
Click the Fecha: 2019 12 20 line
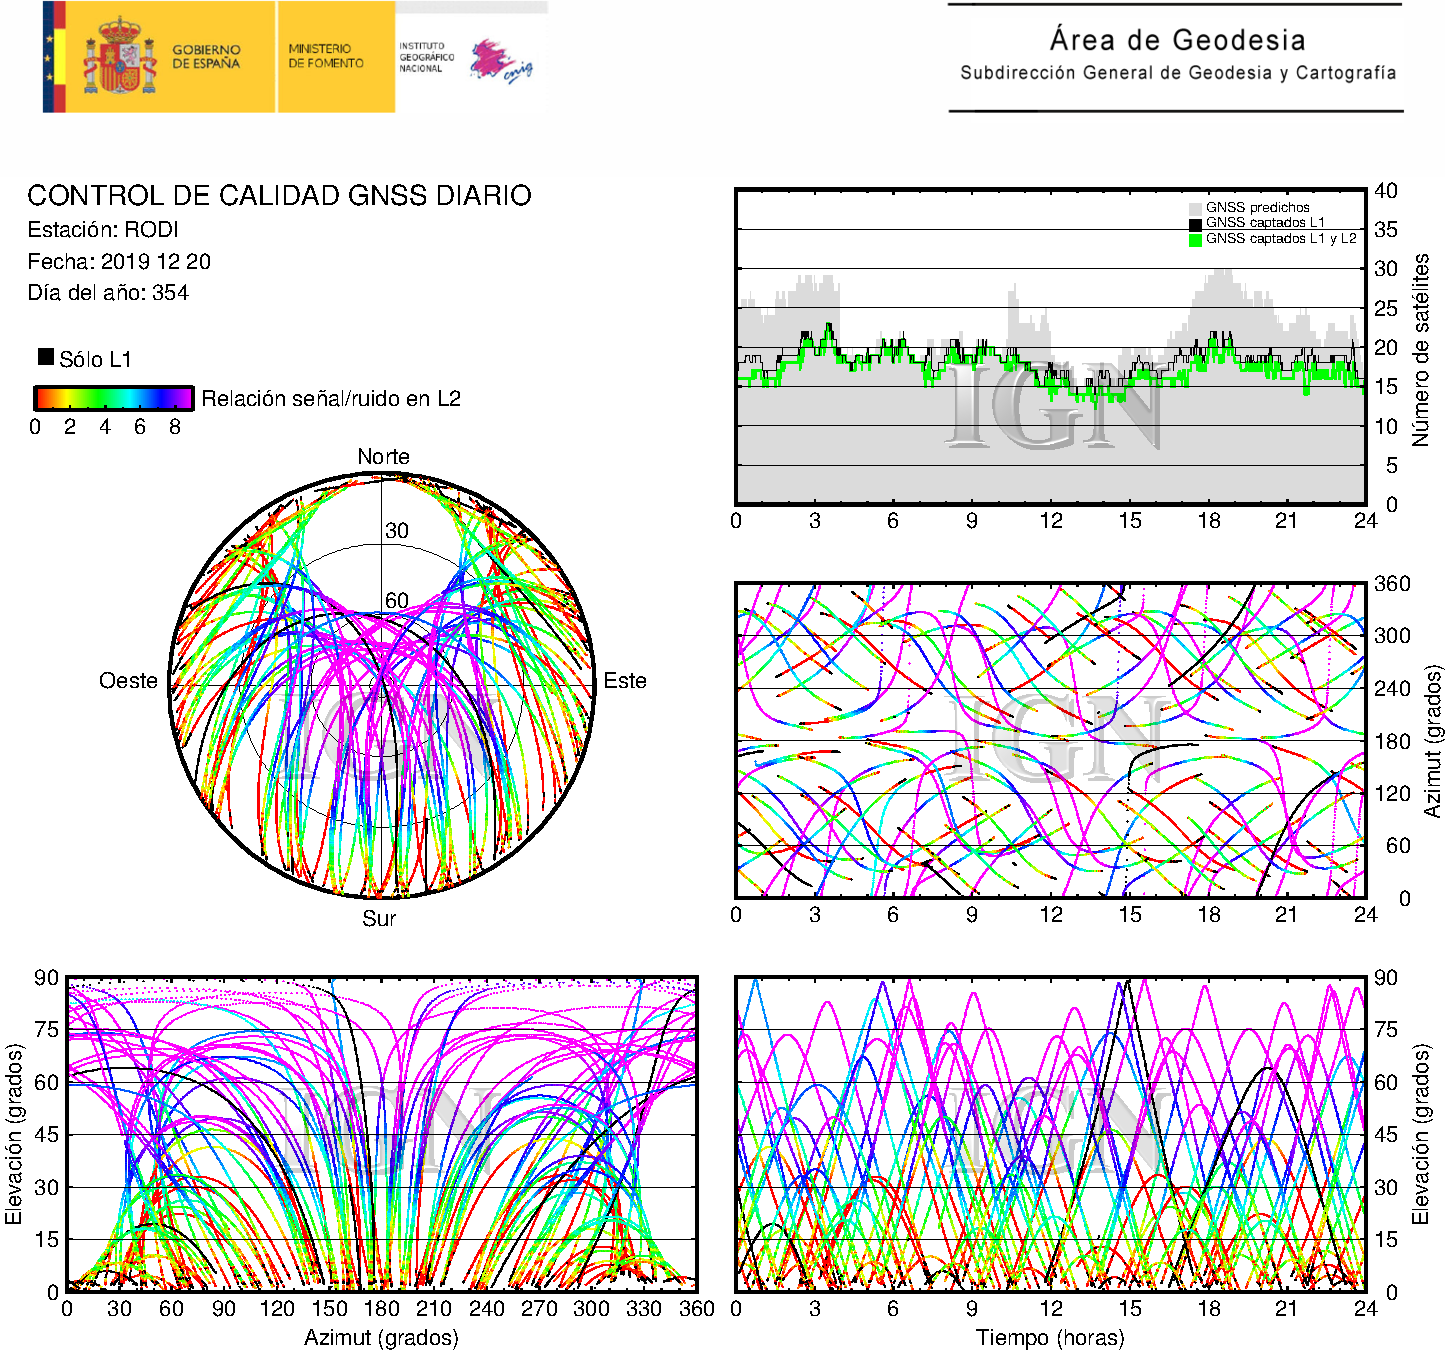click(119, 262)
